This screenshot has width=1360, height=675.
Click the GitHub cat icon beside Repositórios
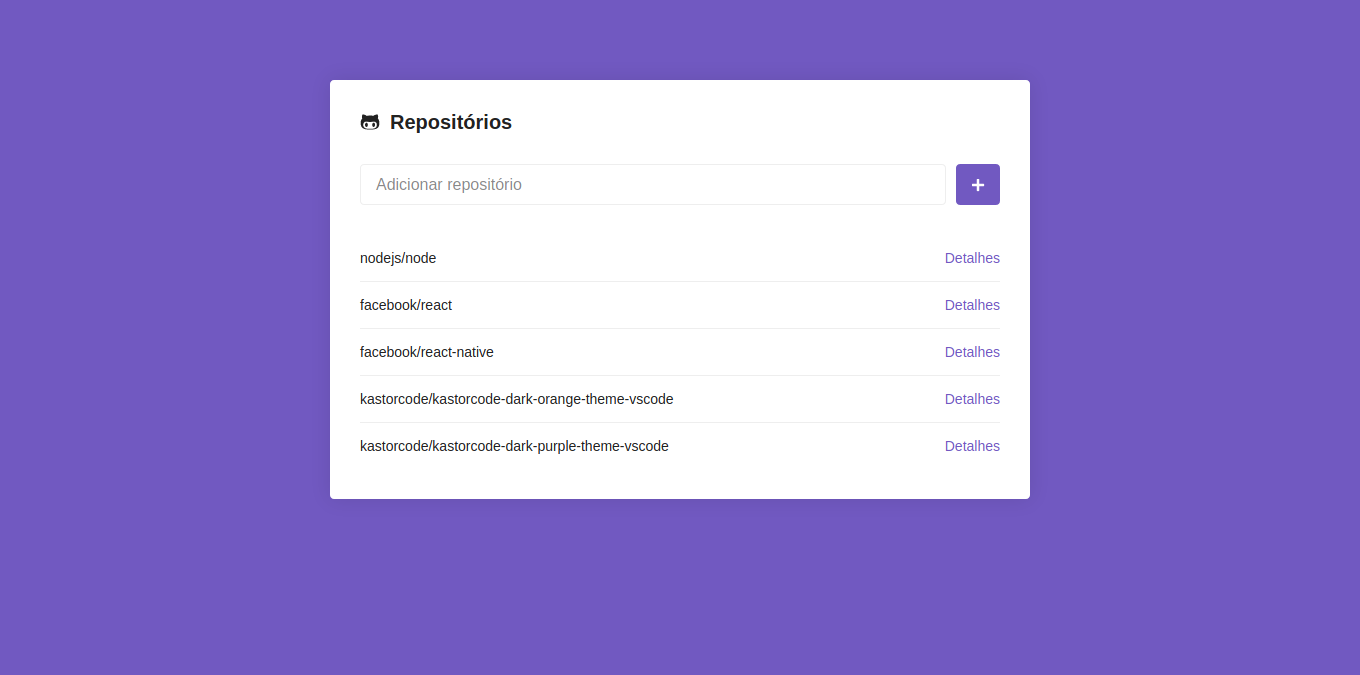pos(370,122)
